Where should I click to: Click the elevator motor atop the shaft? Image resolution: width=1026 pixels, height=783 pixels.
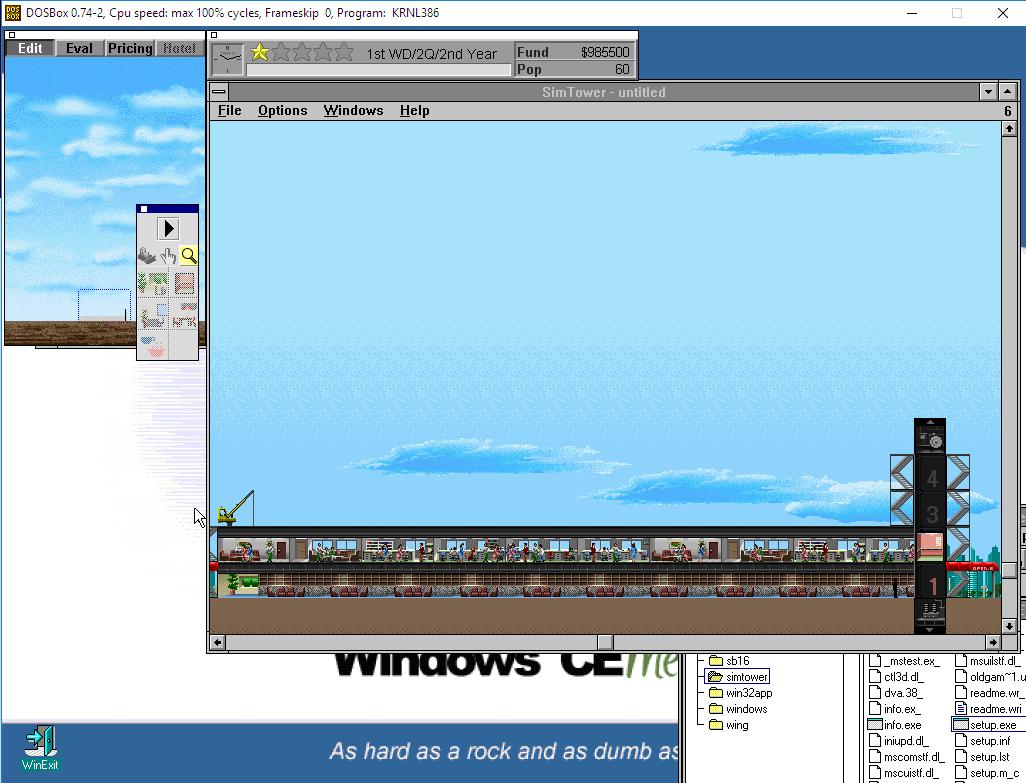coord(930,438)
